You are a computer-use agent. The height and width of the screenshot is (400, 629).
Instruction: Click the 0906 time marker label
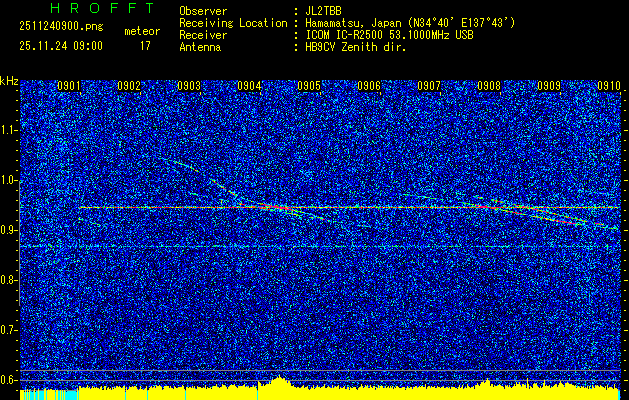(369, 86)
